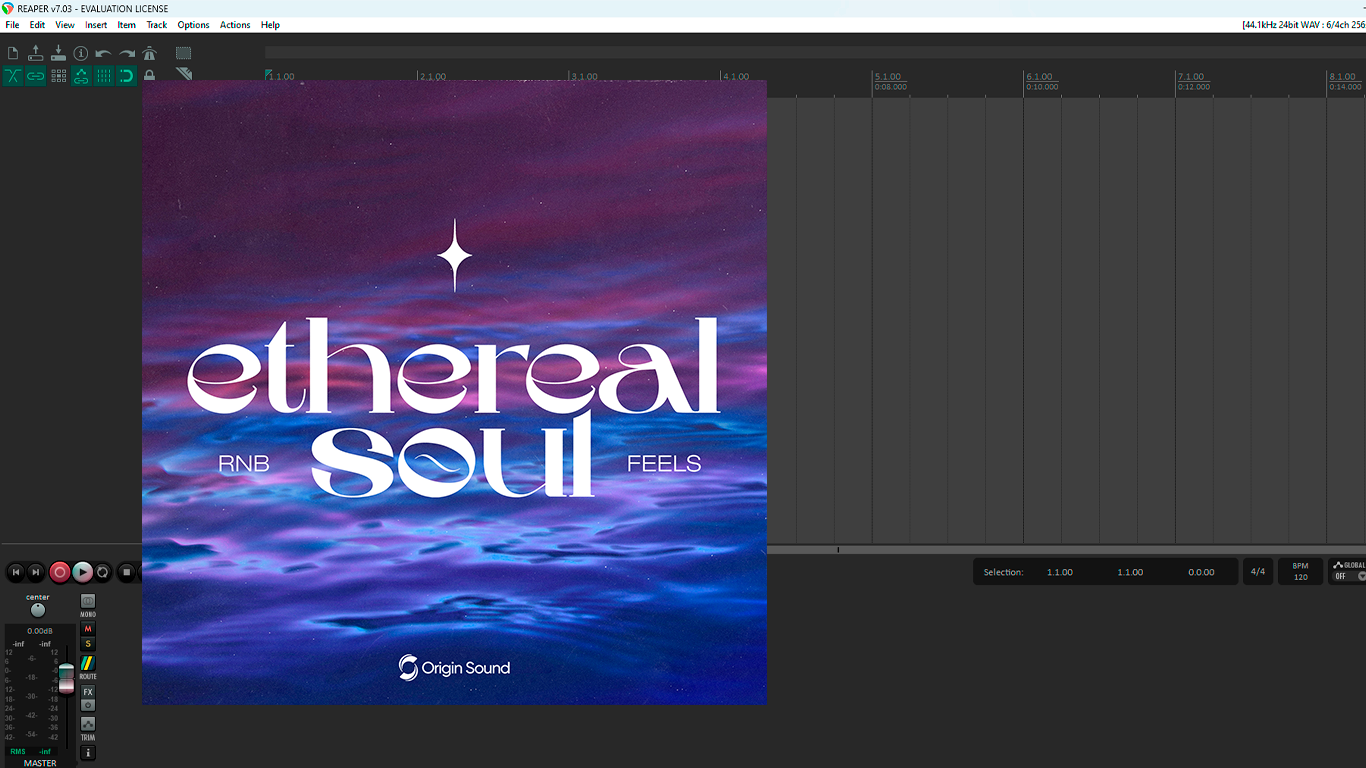Click the Save Project icon with down arrow
The image size is (1366, 768).
[58, 53]
